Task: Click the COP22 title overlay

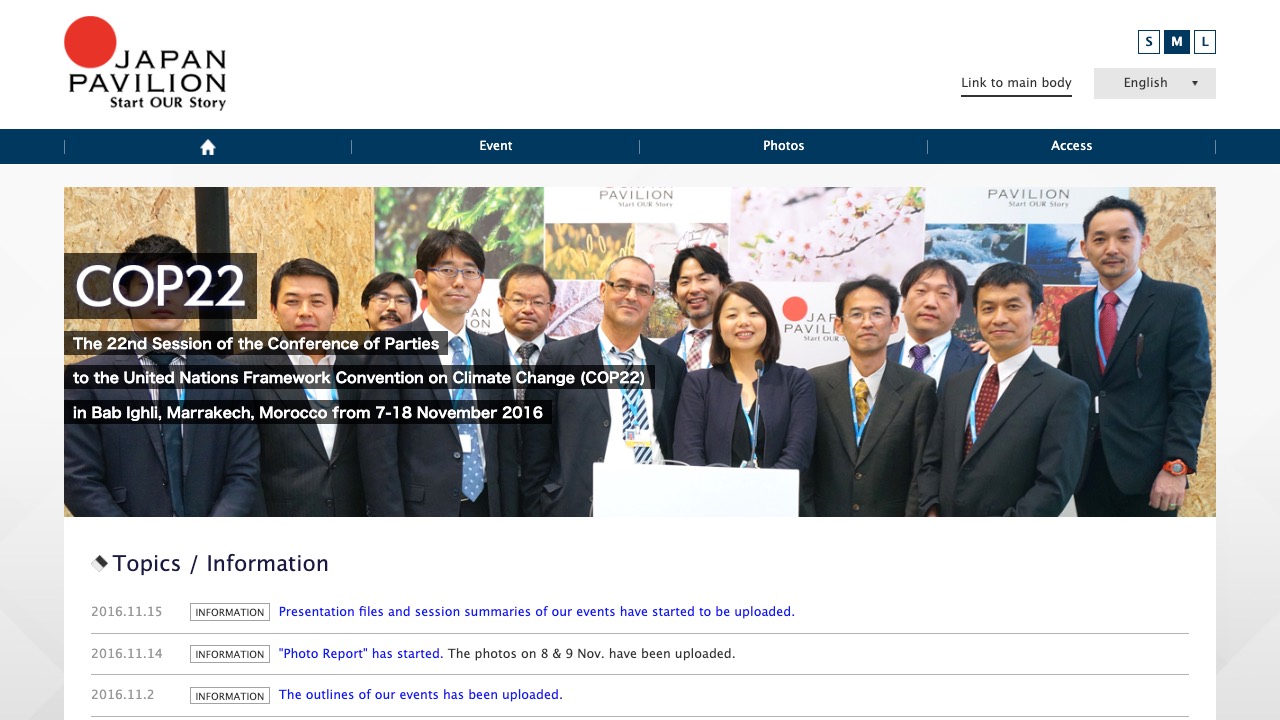Action: 160,286
